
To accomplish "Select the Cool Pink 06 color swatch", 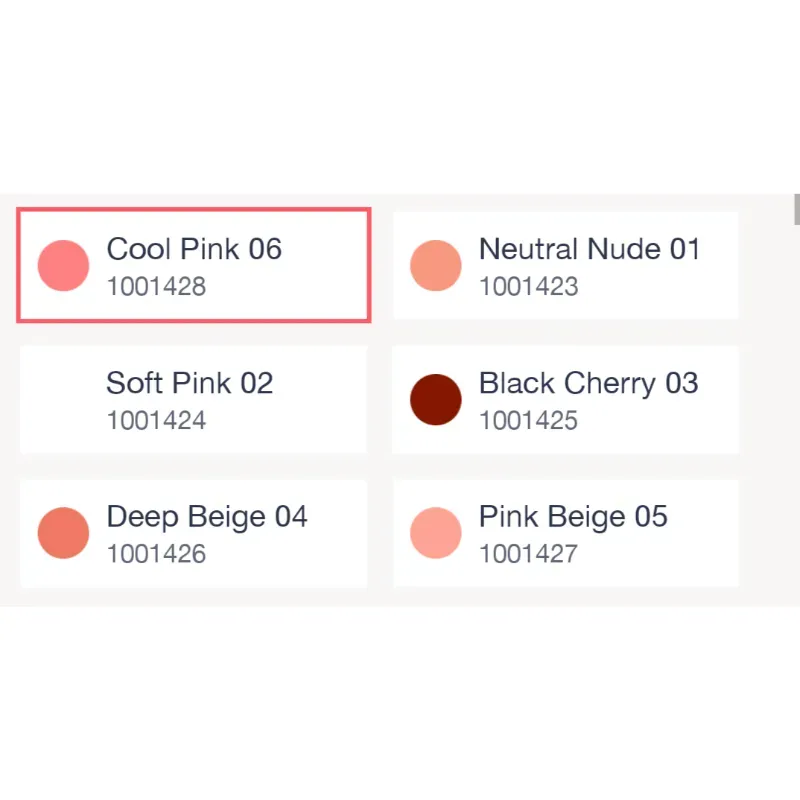I will tap(62, 265).
